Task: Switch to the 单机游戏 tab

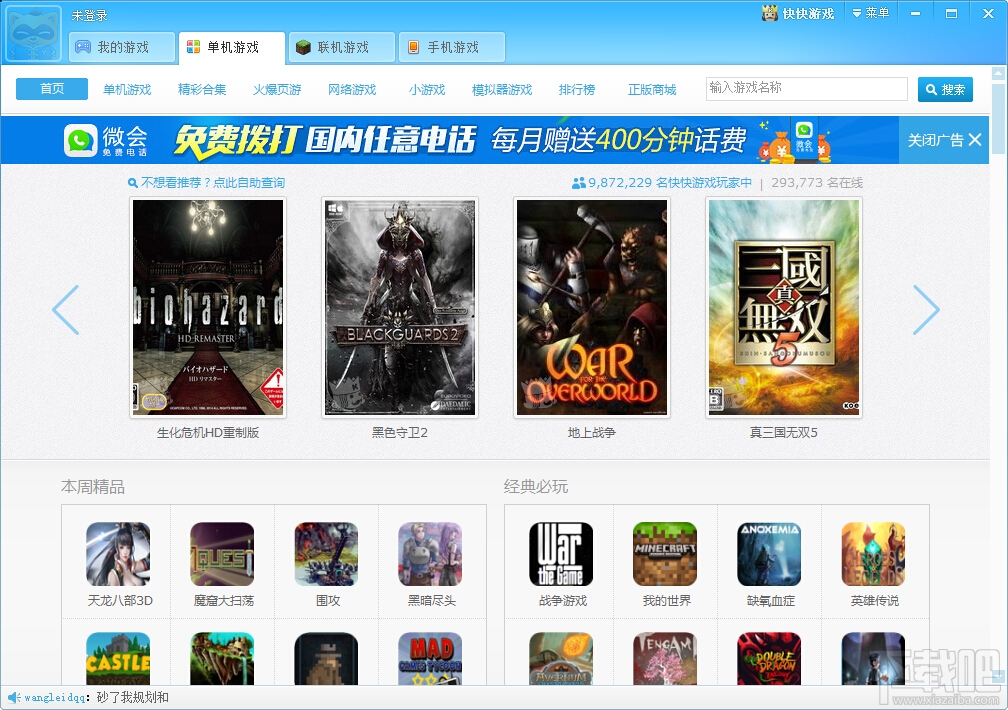Action: pos(231,48)
